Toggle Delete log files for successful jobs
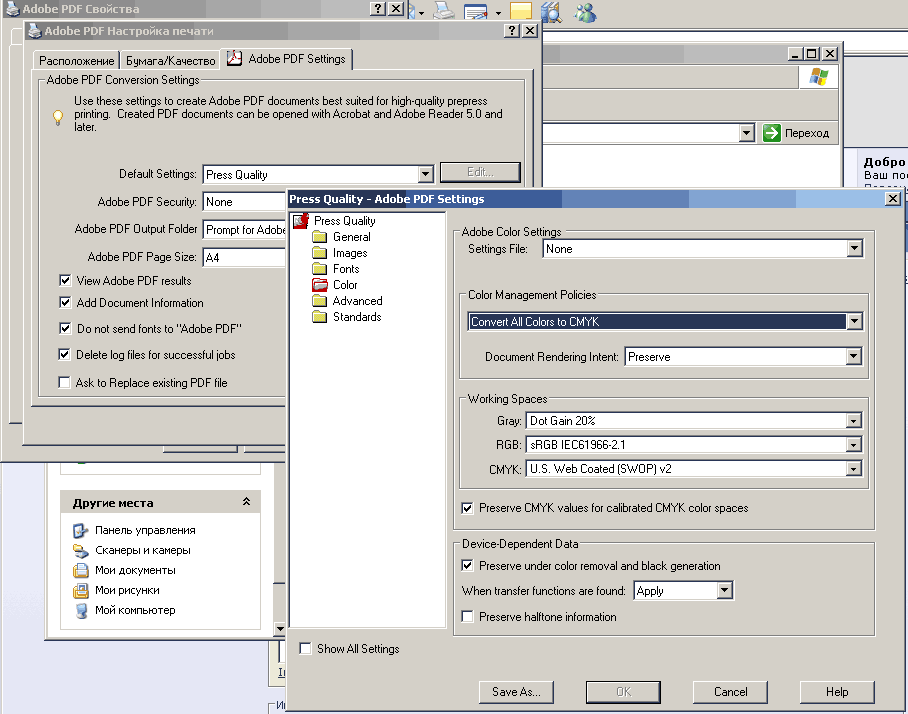 [65, 355]
